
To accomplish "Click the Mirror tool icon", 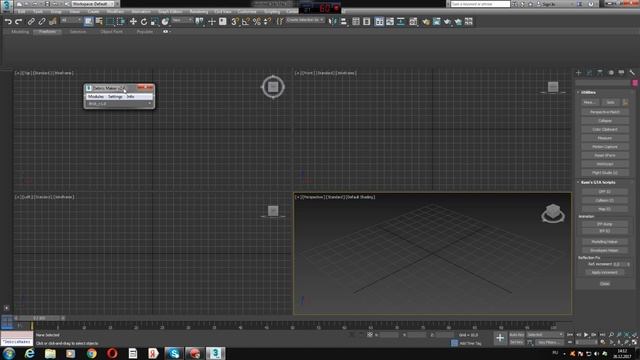I will pyautogui.click(x=333, y=22).
